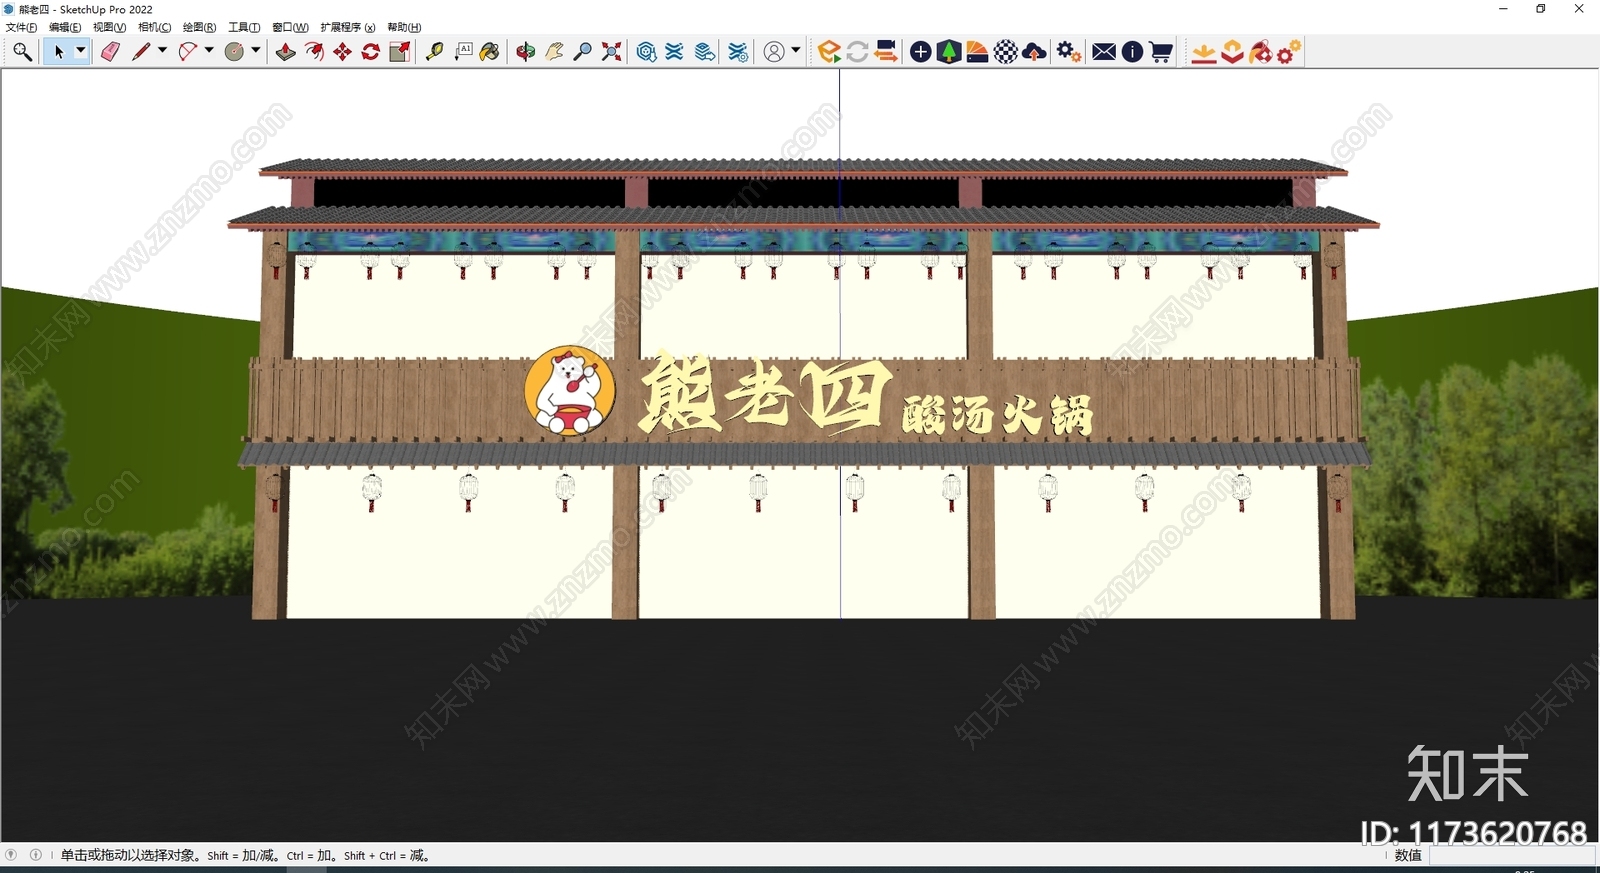
Task: Click the grey Live Updates sync icon
Action: click(x=857, y=52)
